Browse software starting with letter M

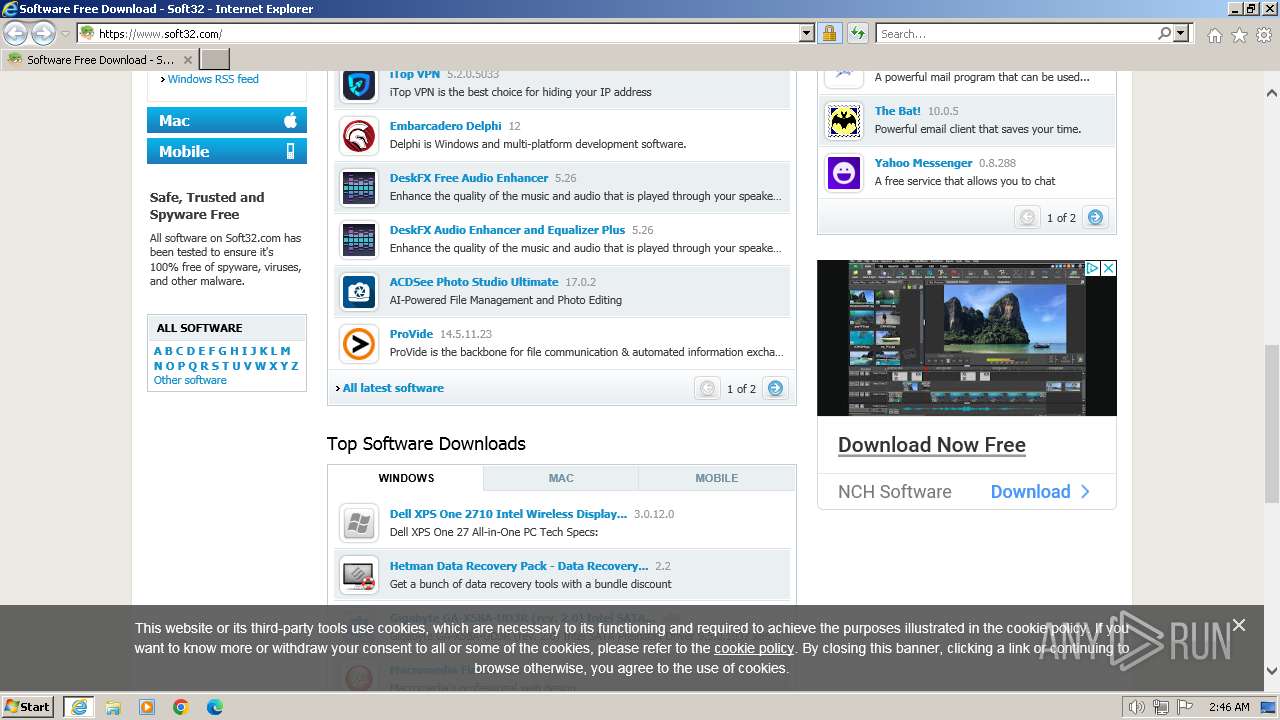coord(285,351)
